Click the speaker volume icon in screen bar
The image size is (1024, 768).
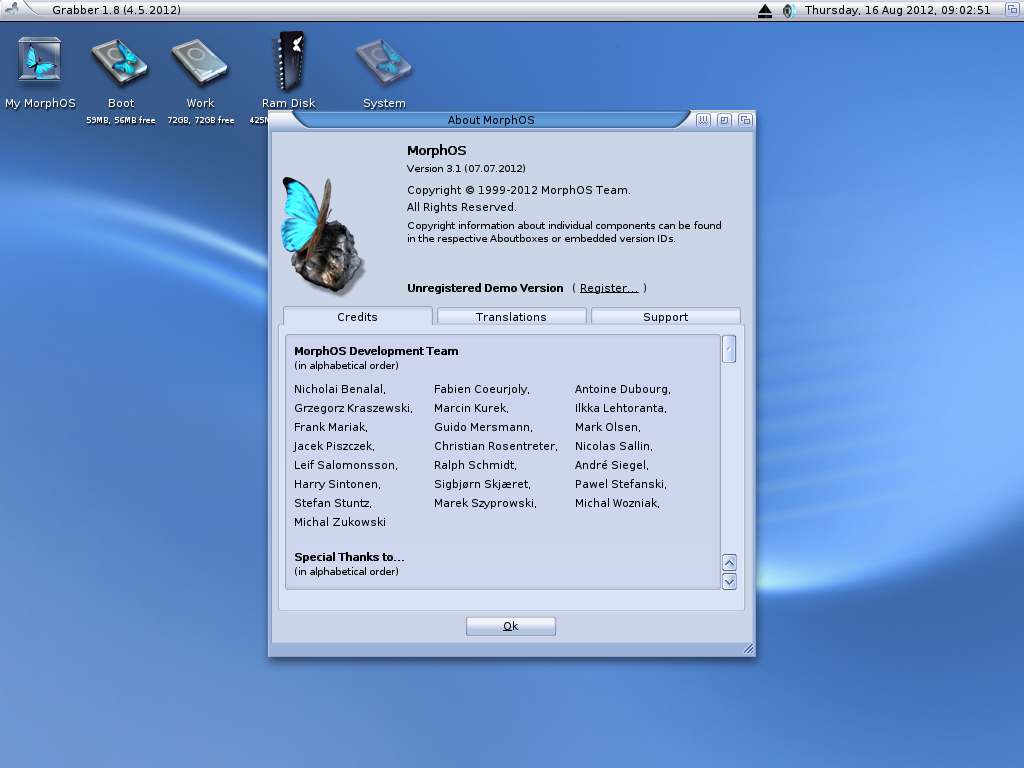[x=788, y=10]
